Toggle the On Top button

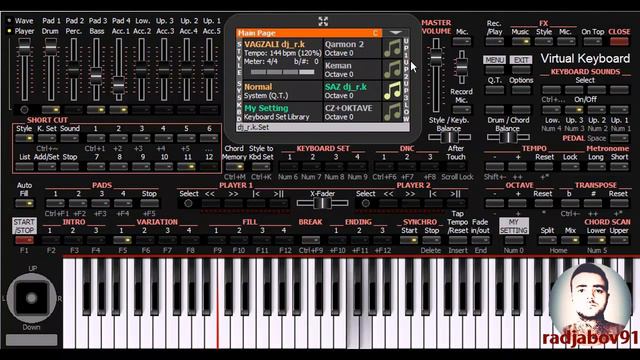tap(592, 41)
